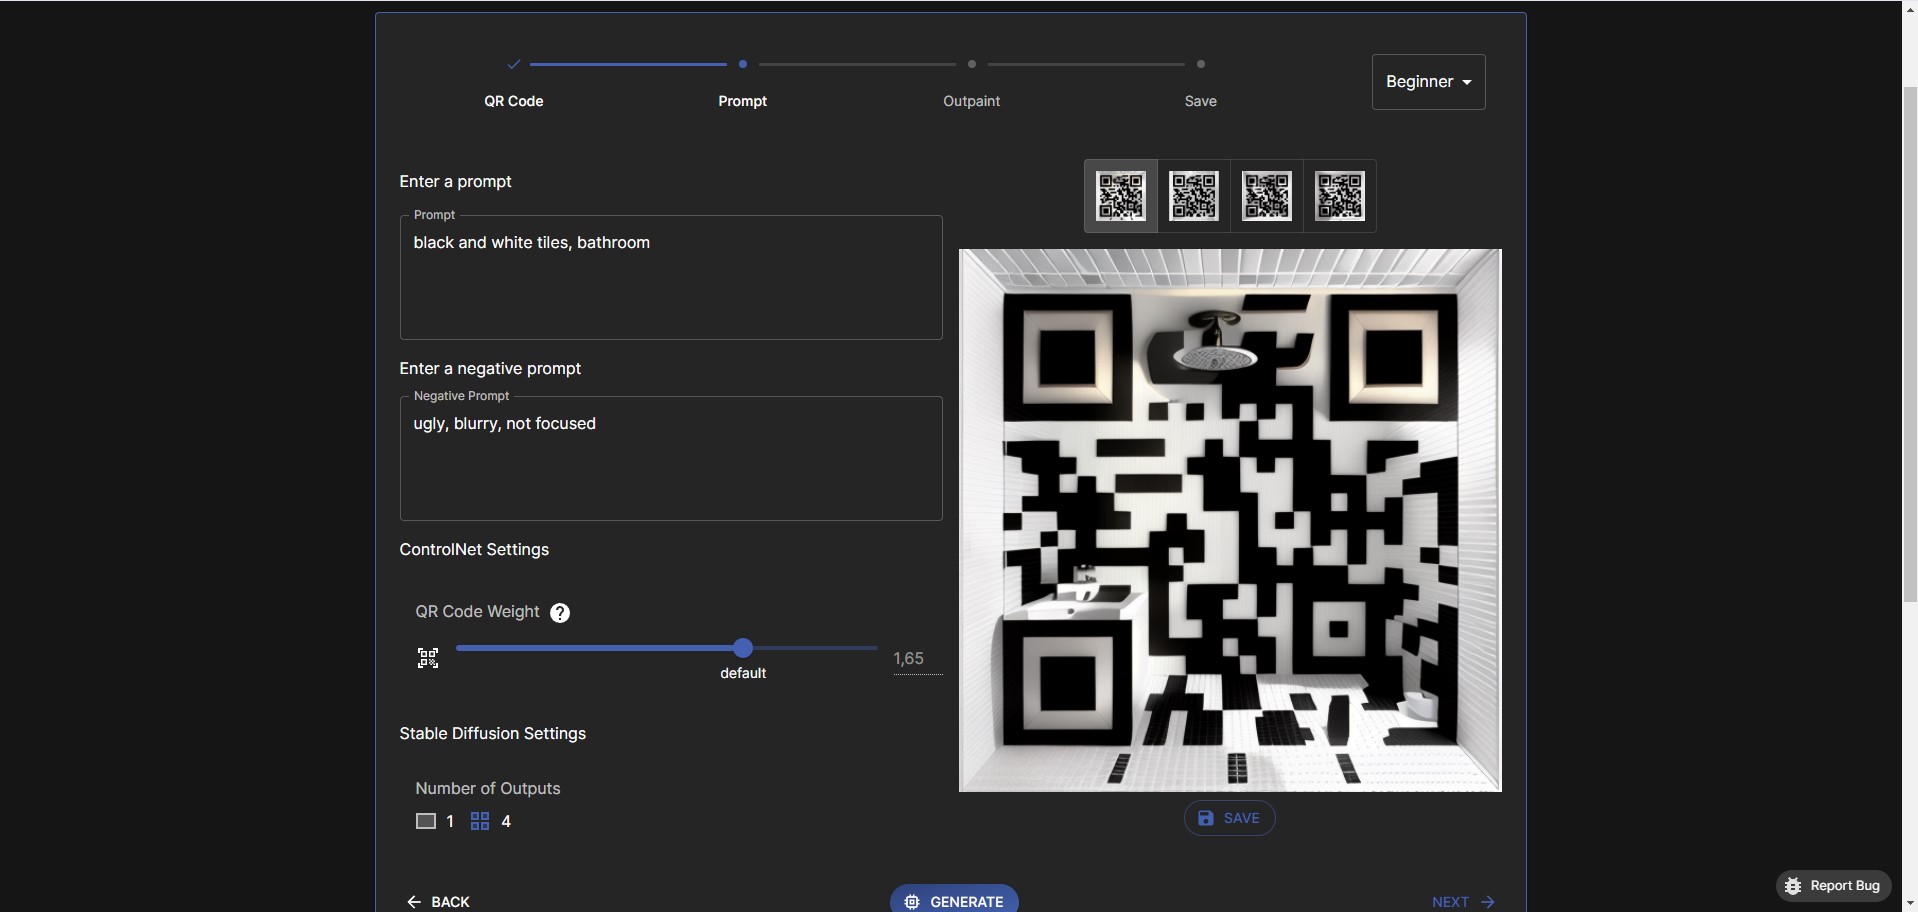The width and height of the screenshot is (1918, 912).
Task: Focus the Negative Prompt text field
Action: tap(671, 458)
